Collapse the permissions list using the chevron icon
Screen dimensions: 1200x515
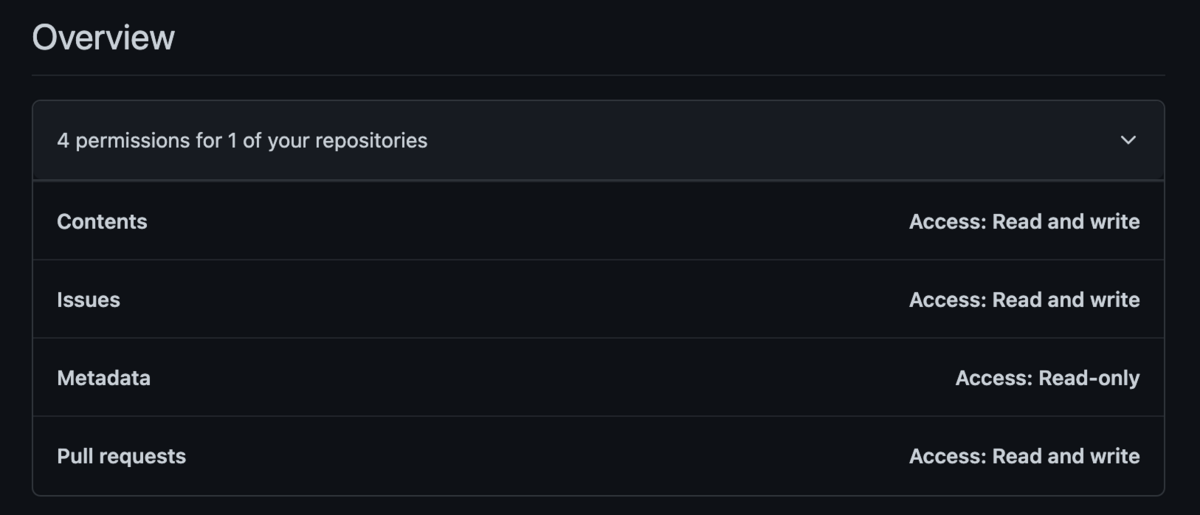(1128, 140)
